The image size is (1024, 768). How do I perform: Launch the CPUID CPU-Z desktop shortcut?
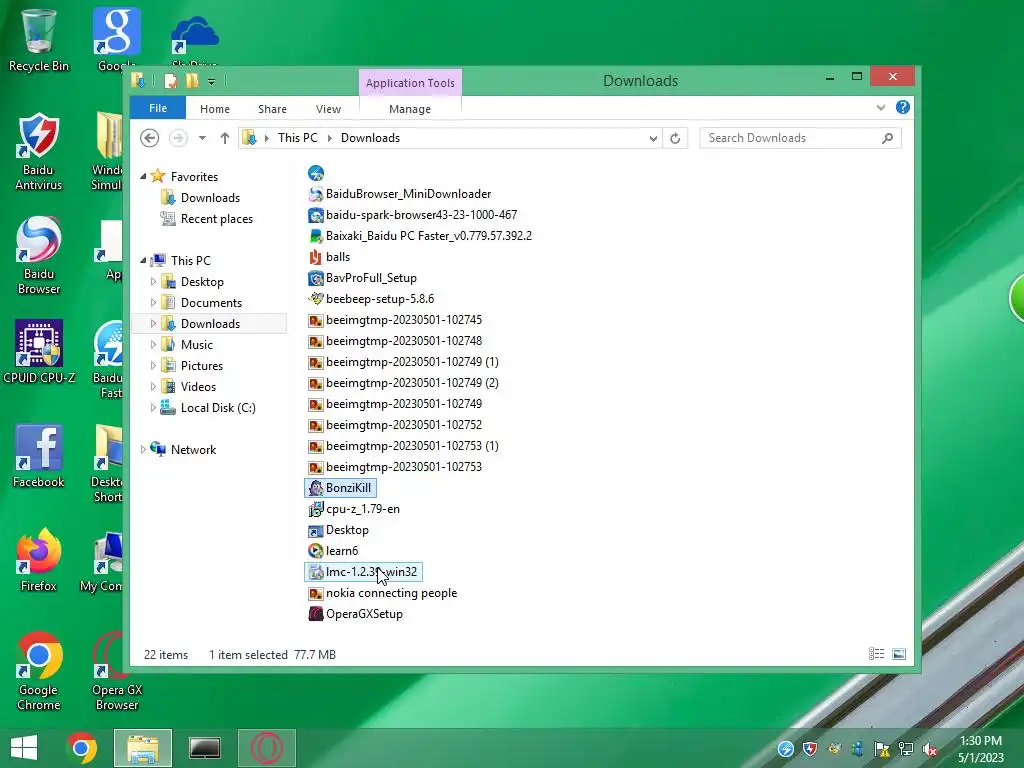click(39, 351)
